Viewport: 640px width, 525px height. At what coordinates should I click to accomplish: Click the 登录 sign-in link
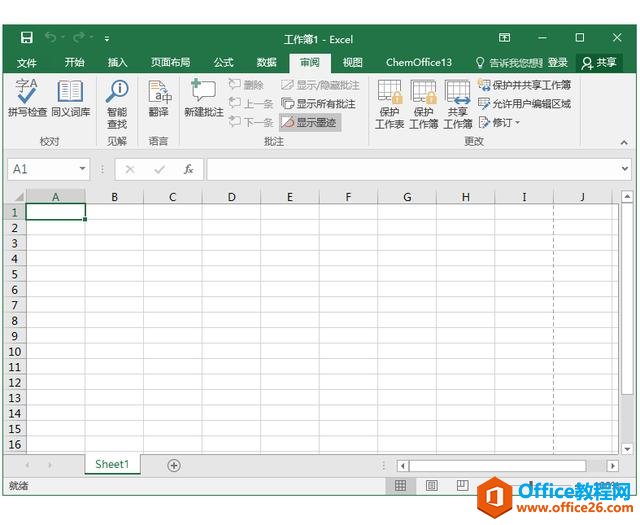pyautogui.click(x=558, y=63)
